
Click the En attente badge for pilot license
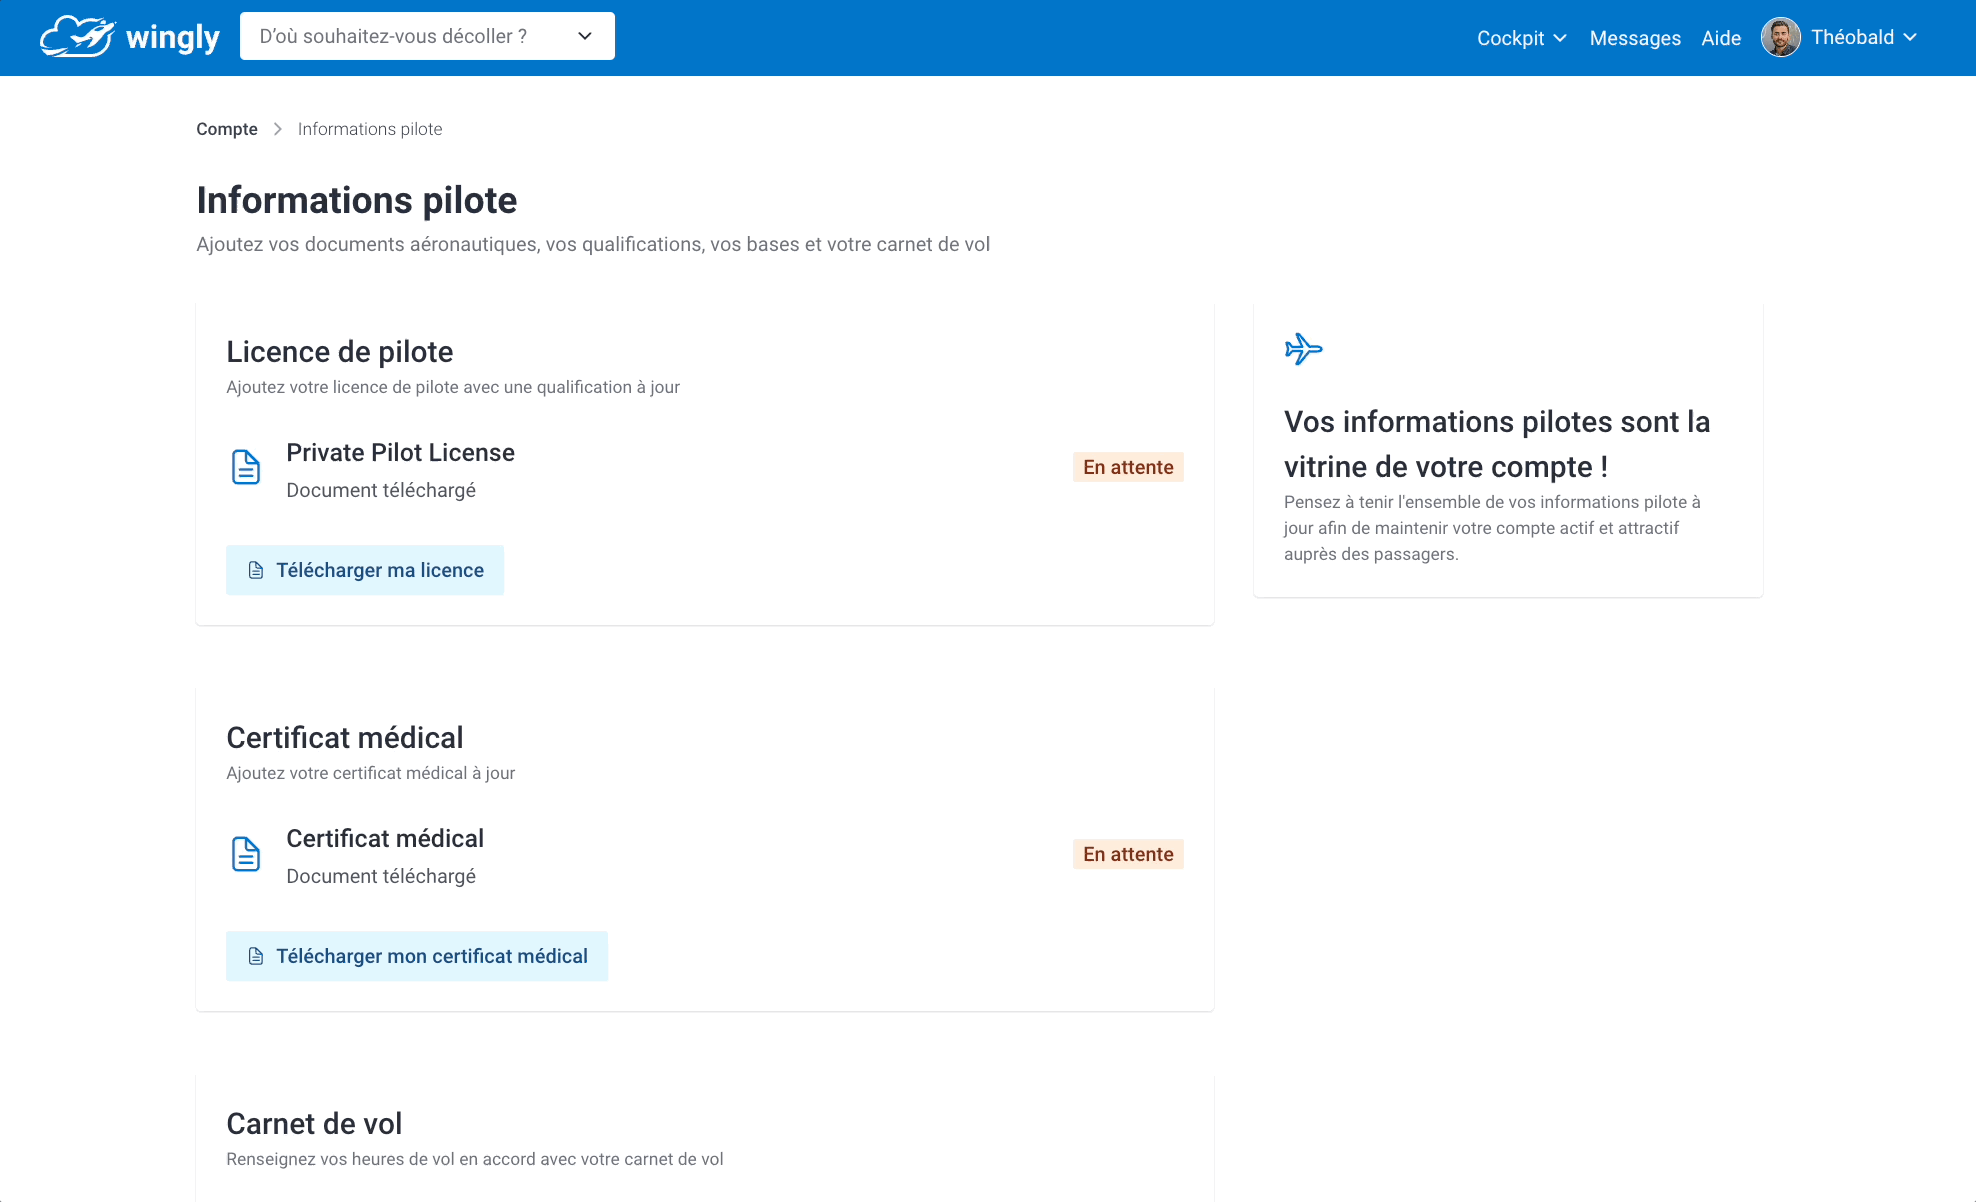tap(1128, 467)
